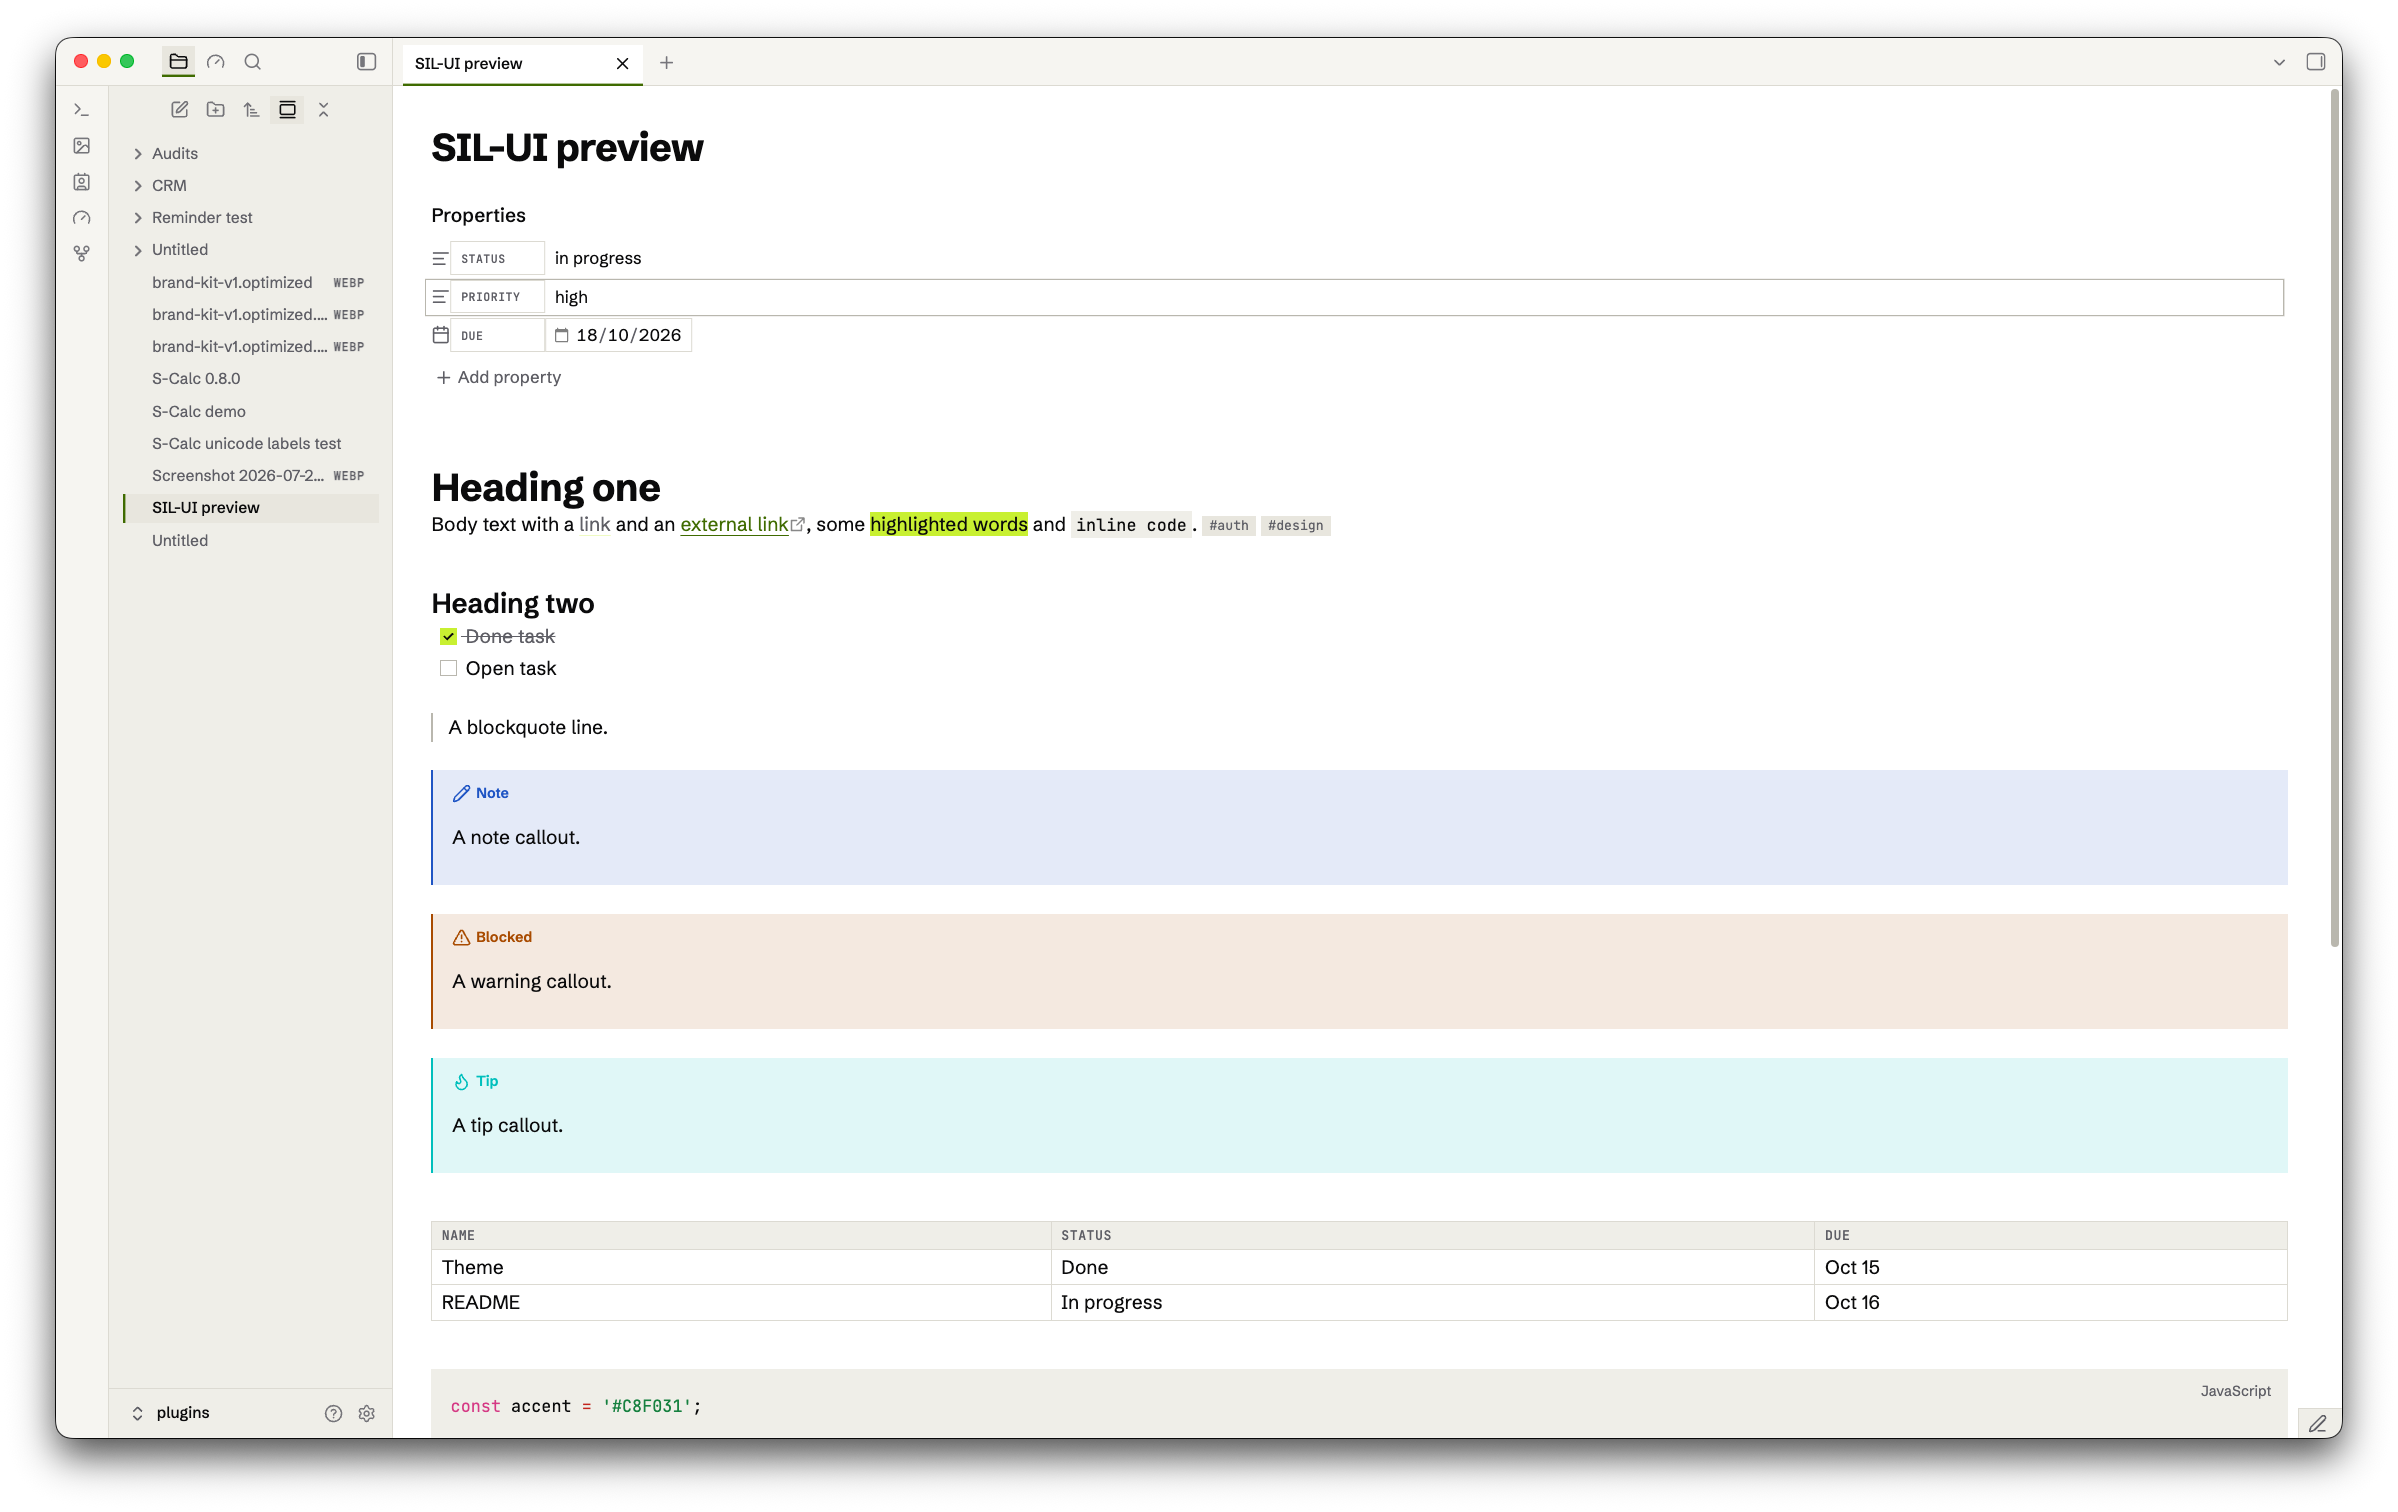
Task: Uncheck the Done task checkbox
Action: coord(448,637)
